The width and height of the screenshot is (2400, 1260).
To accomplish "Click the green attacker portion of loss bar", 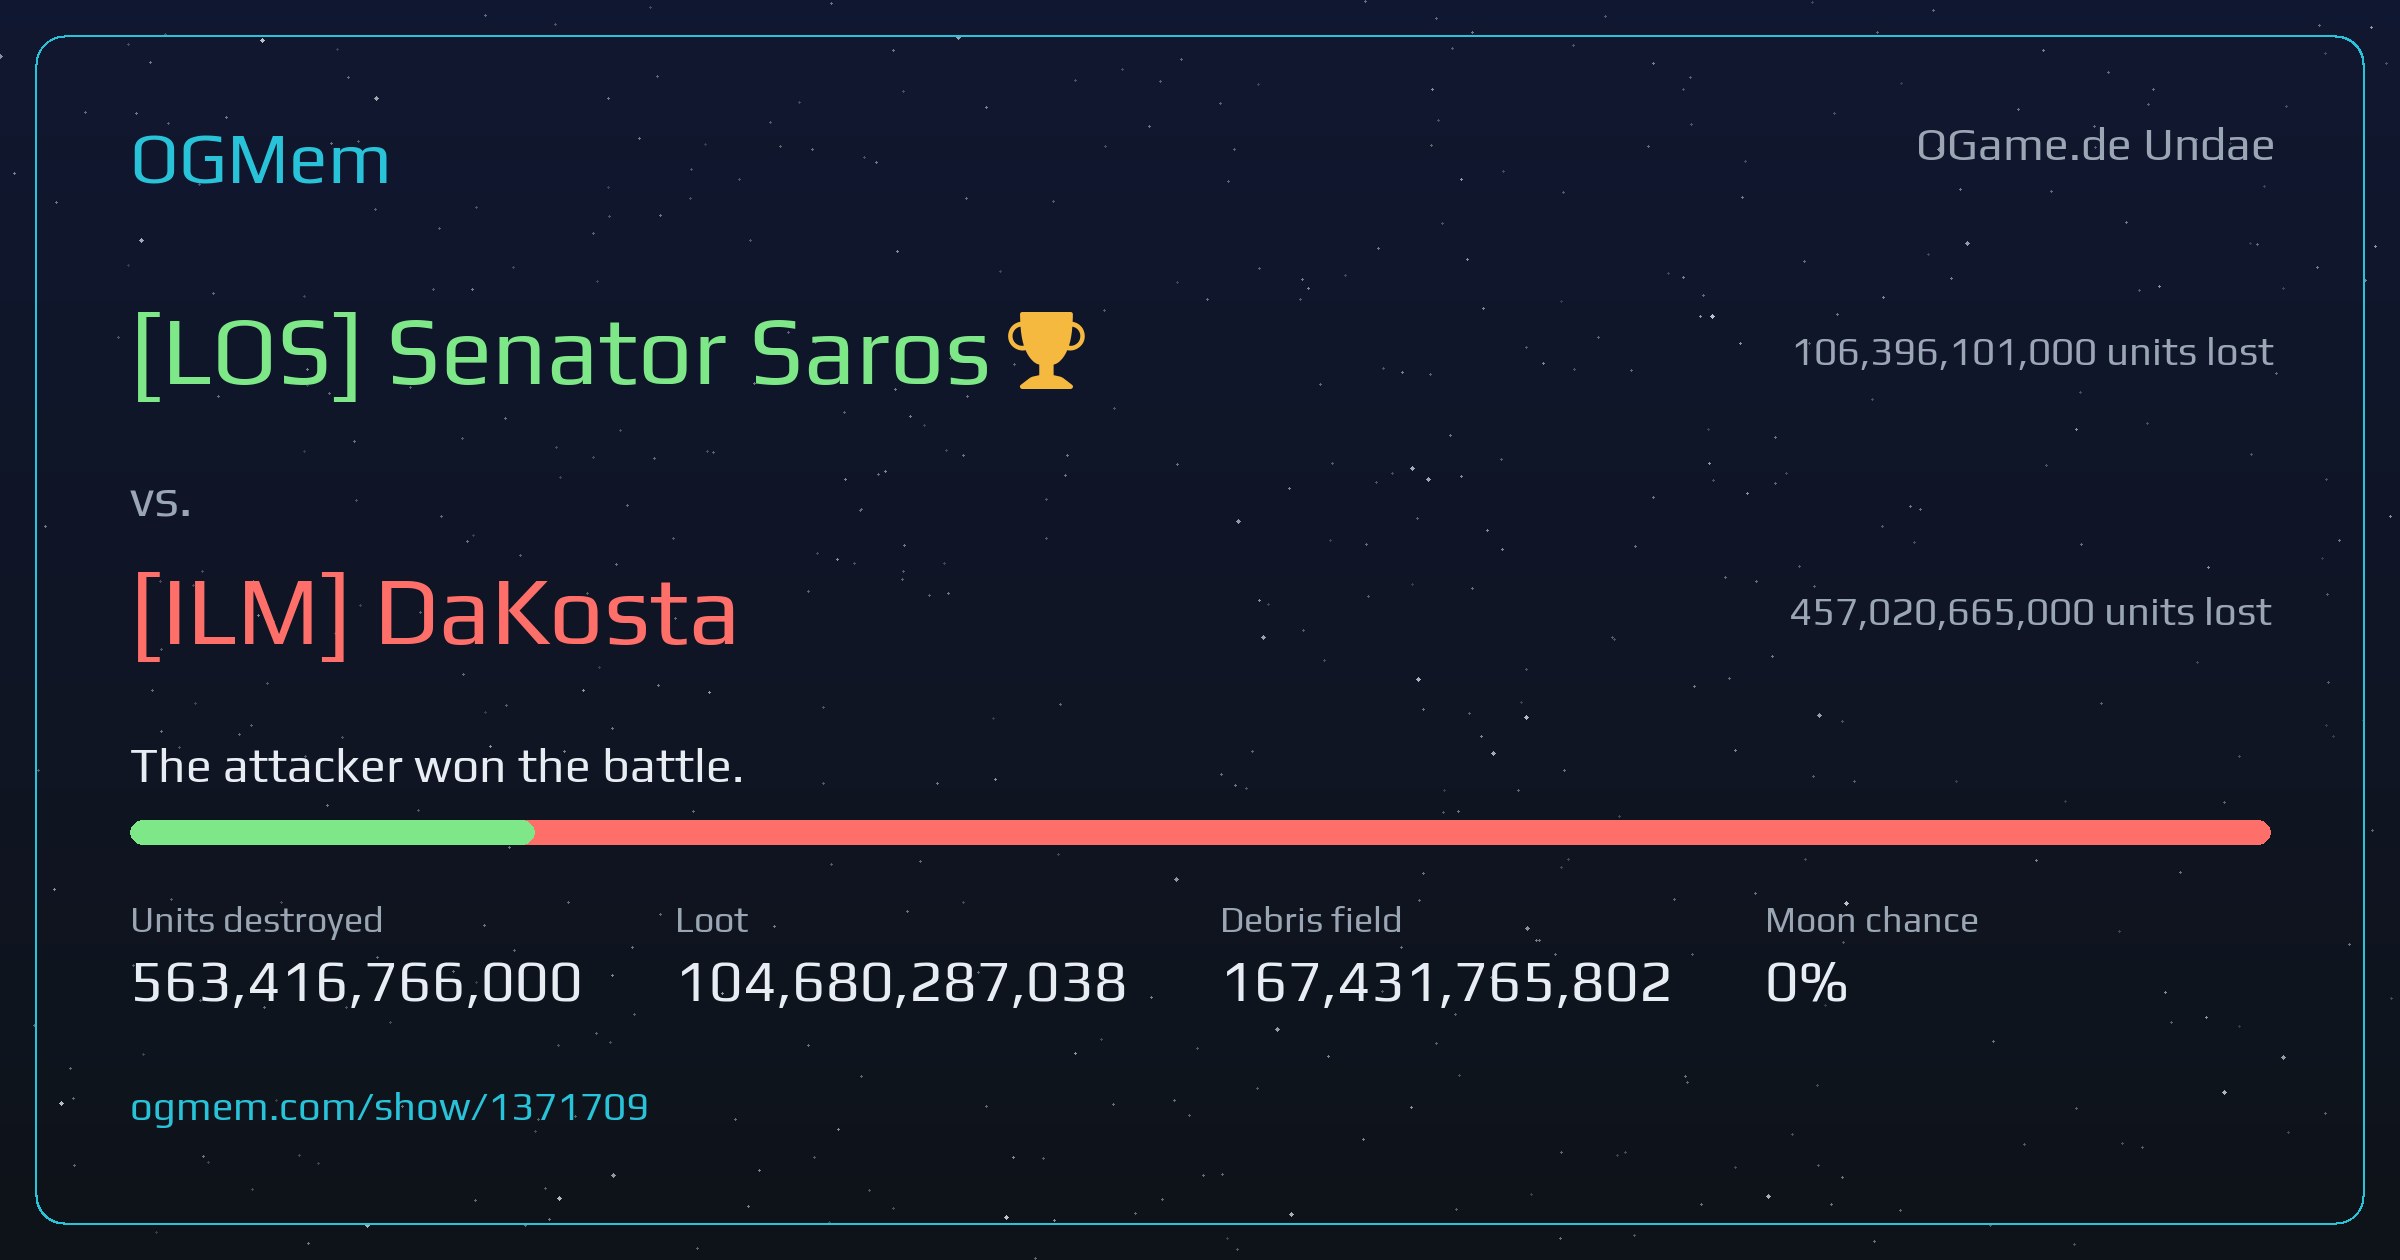I will pos(332,833).
